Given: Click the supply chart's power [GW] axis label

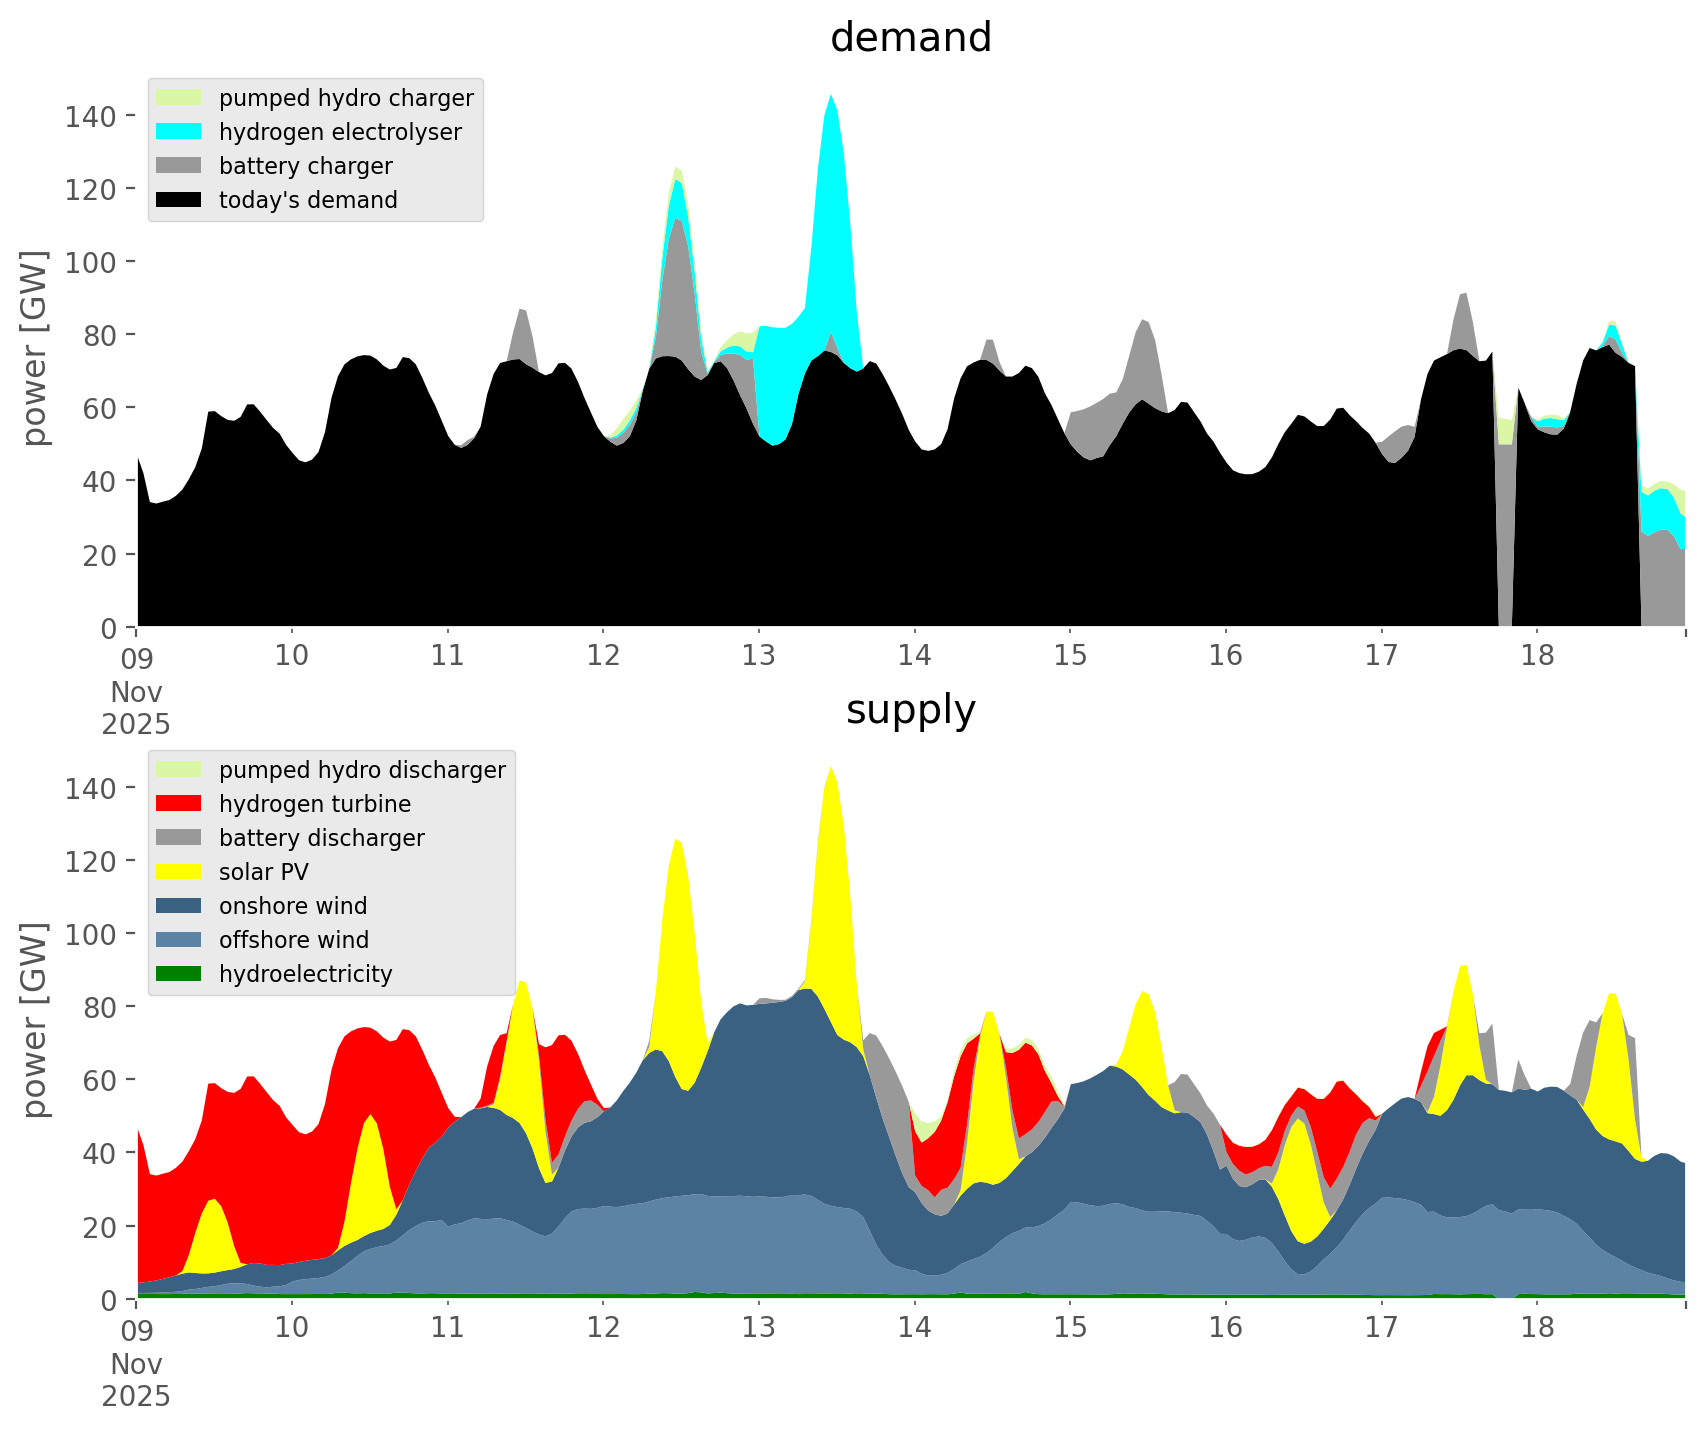Looking at the screenshot, I should click(x=34, y=1020).
